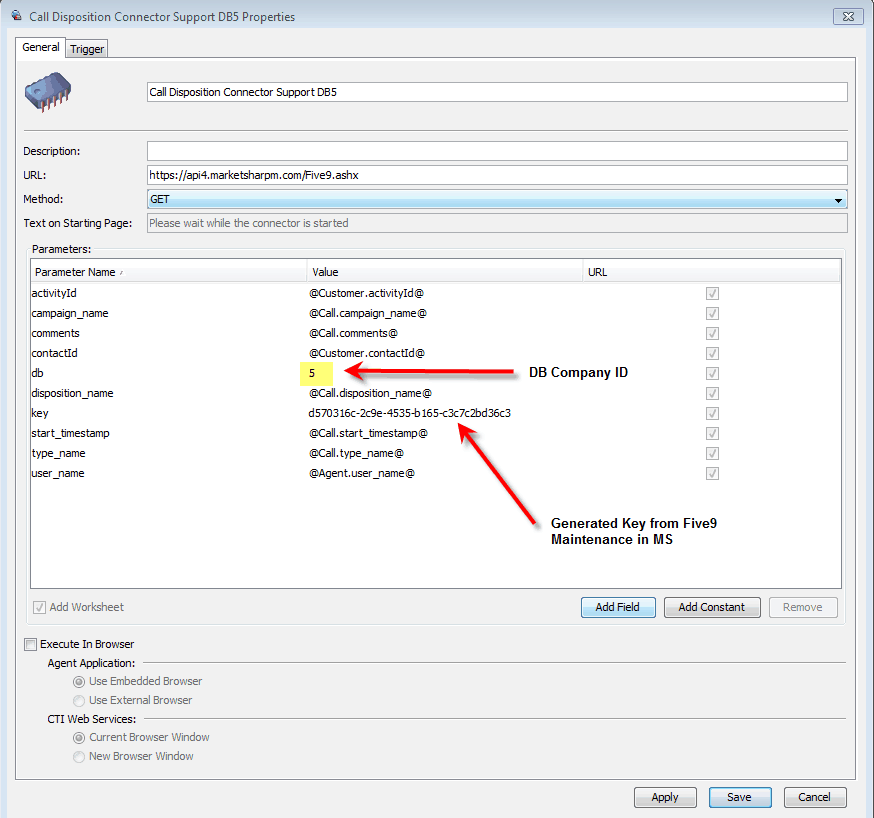Click the @Call.comments@ value

click(x=353, y=333)
